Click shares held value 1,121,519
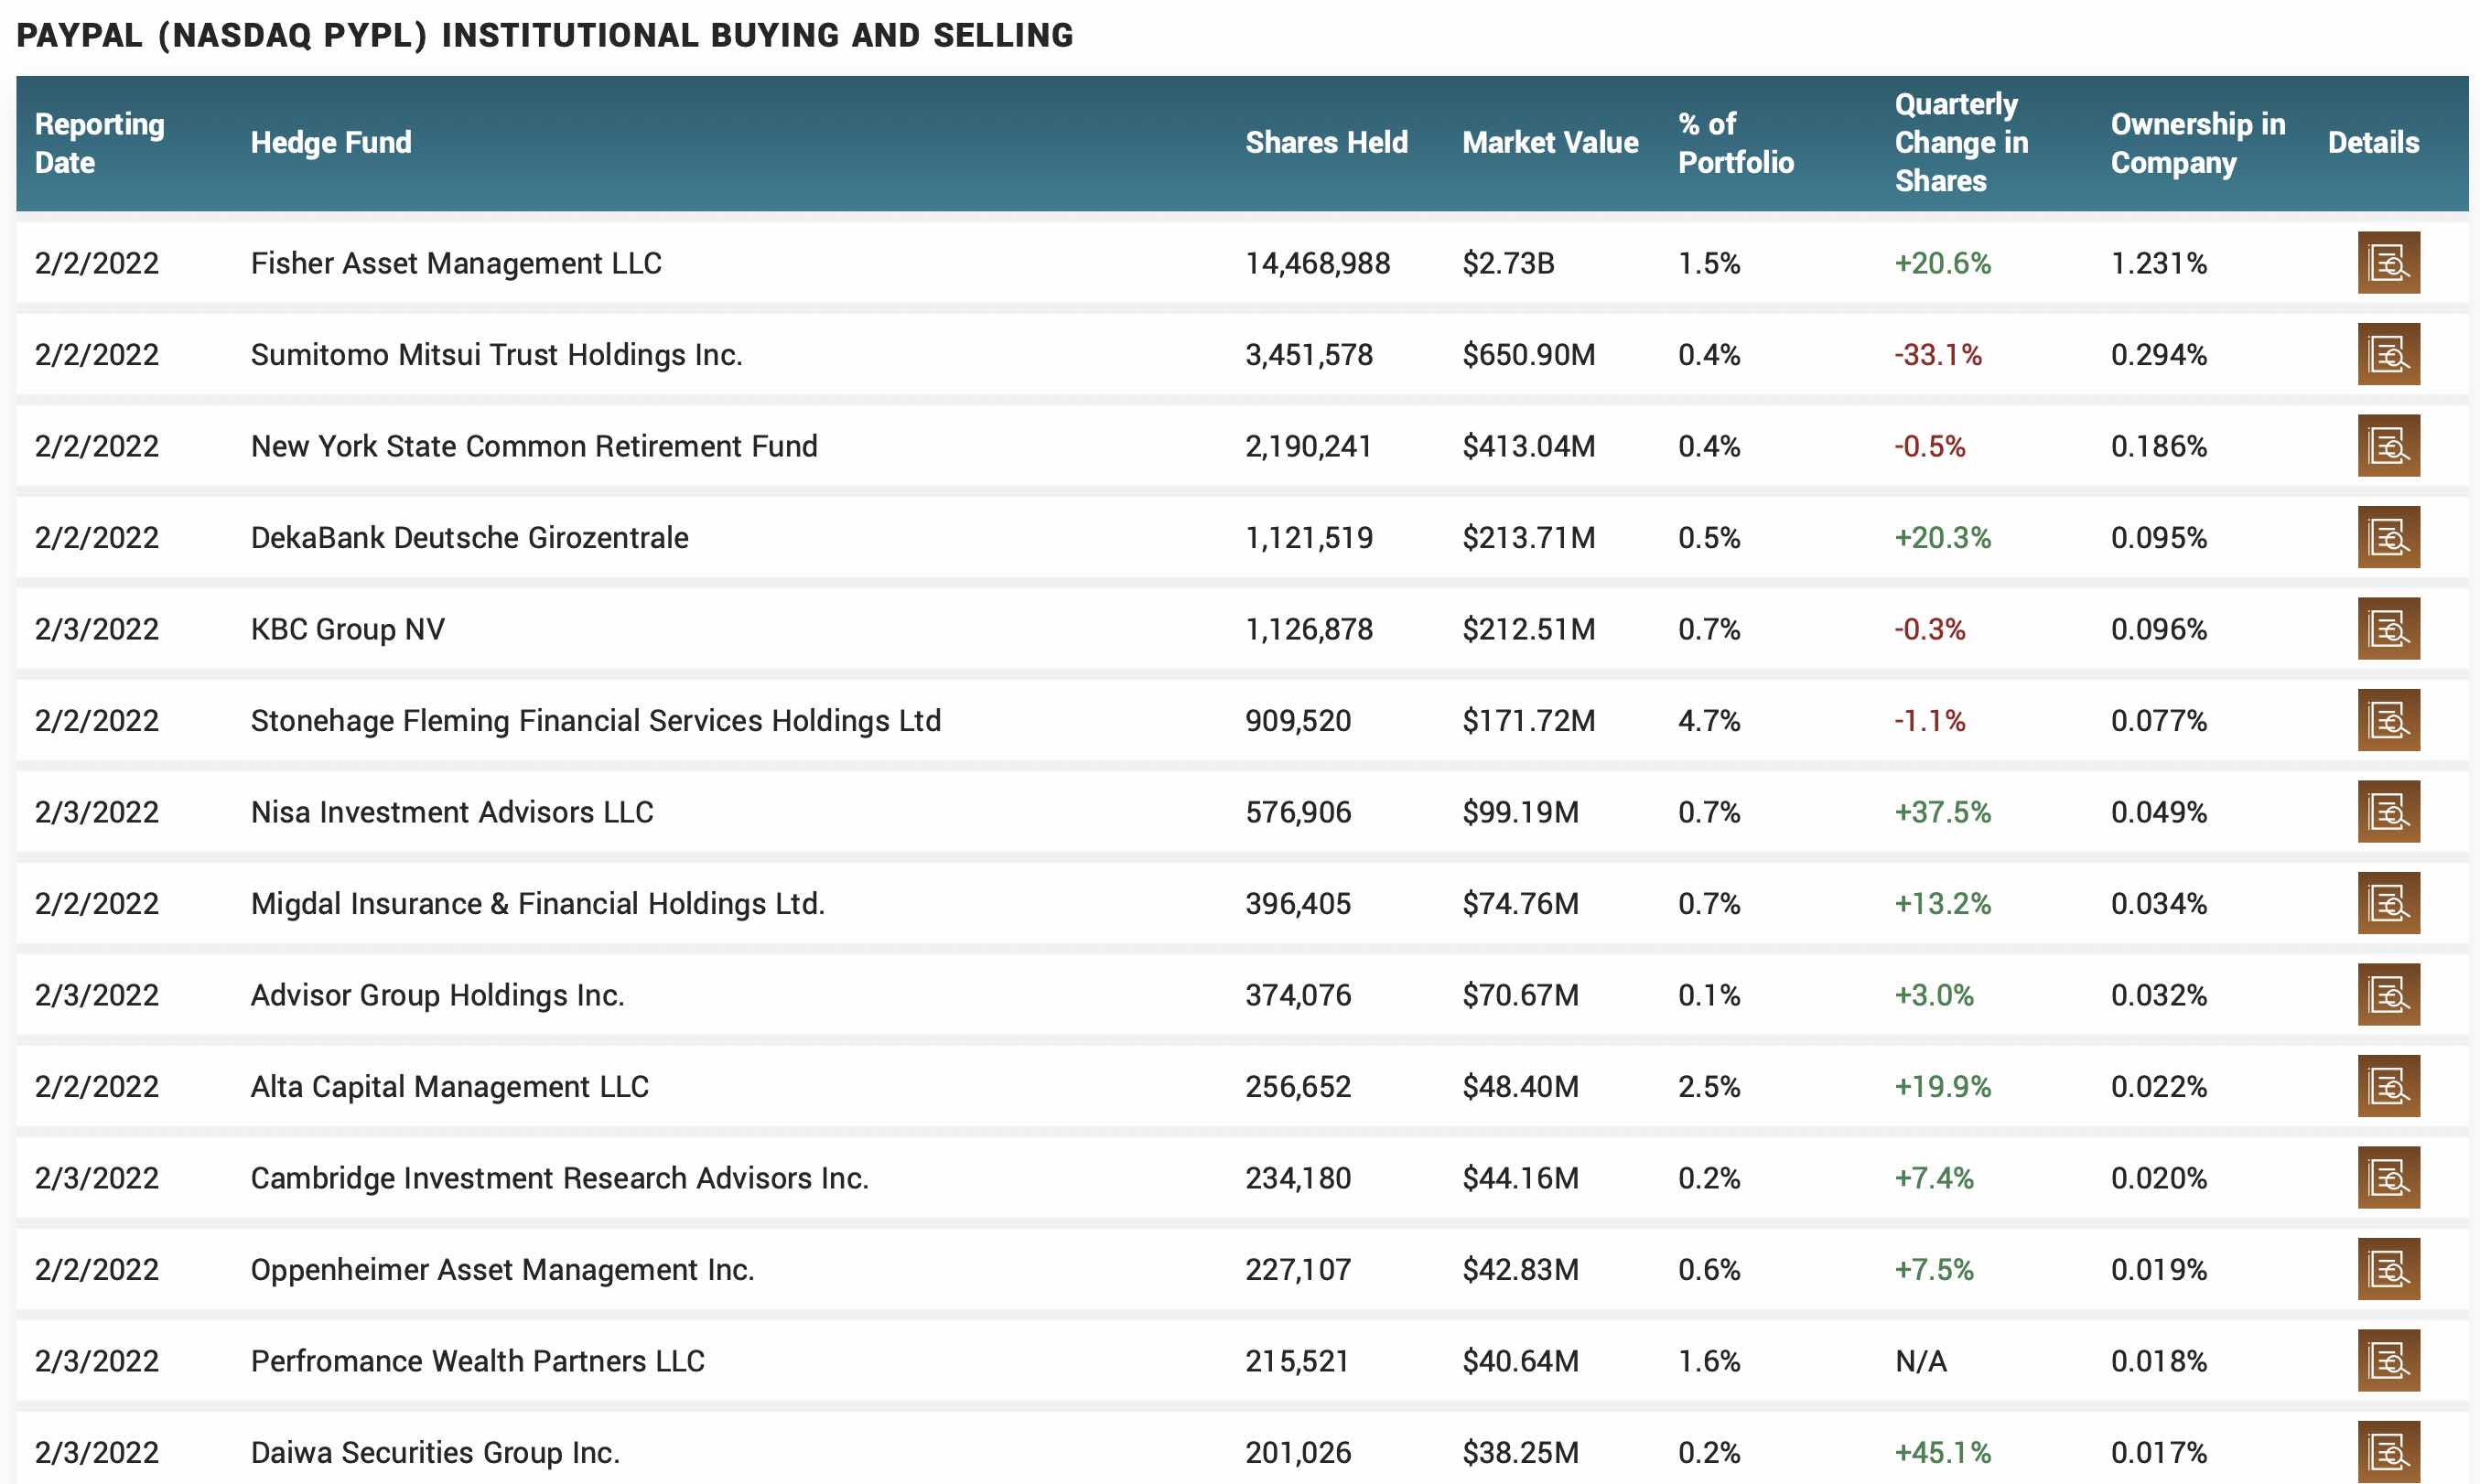This screenshot has width=2480, height=1484. [1308, 537]
